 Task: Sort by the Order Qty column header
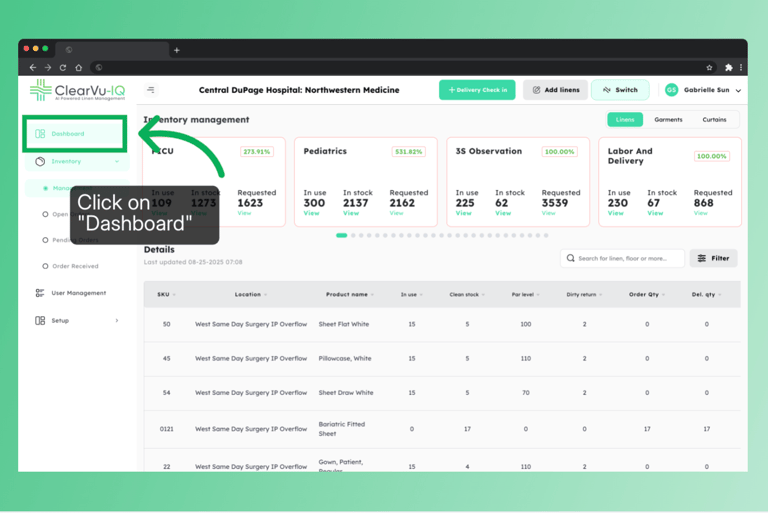(647, 294)
